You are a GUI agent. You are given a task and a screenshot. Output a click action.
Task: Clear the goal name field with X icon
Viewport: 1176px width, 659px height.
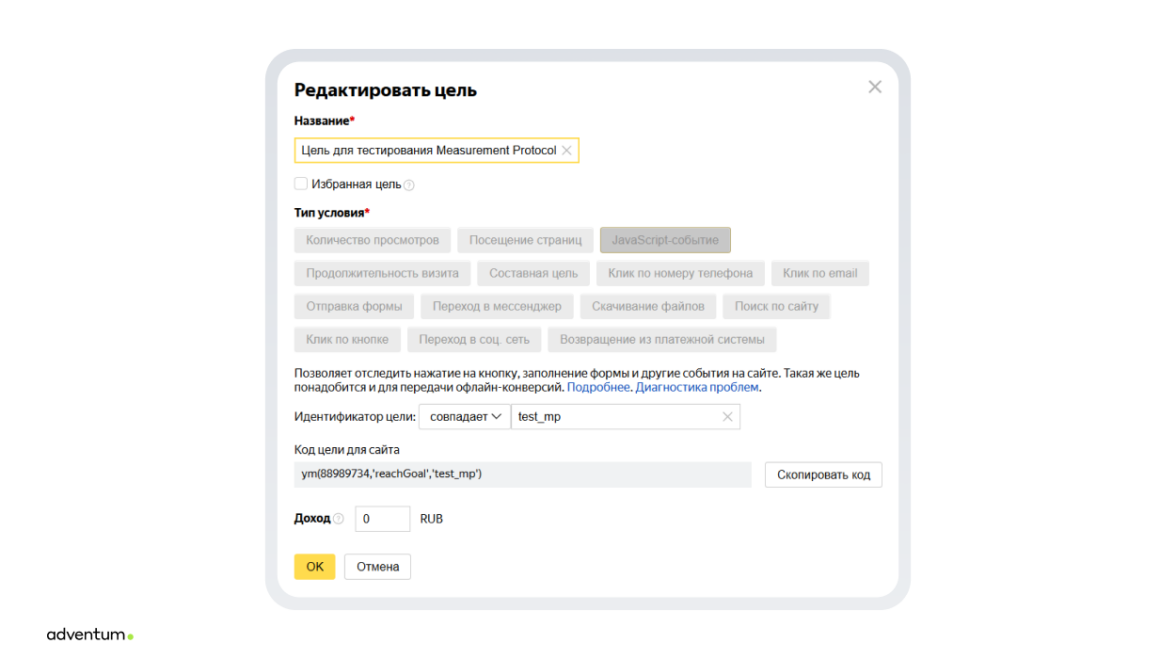566,150
